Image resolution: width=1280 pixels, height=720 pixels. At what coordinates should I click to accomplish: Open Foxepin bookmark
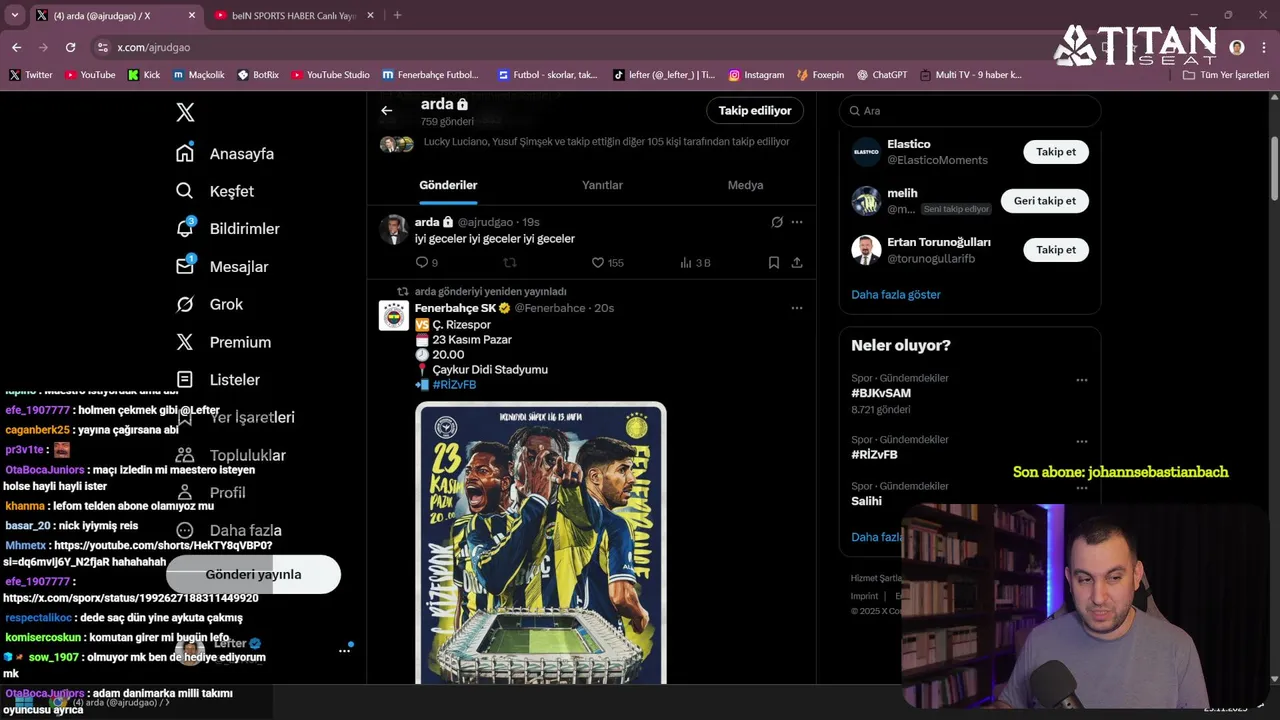click(820, 75)
